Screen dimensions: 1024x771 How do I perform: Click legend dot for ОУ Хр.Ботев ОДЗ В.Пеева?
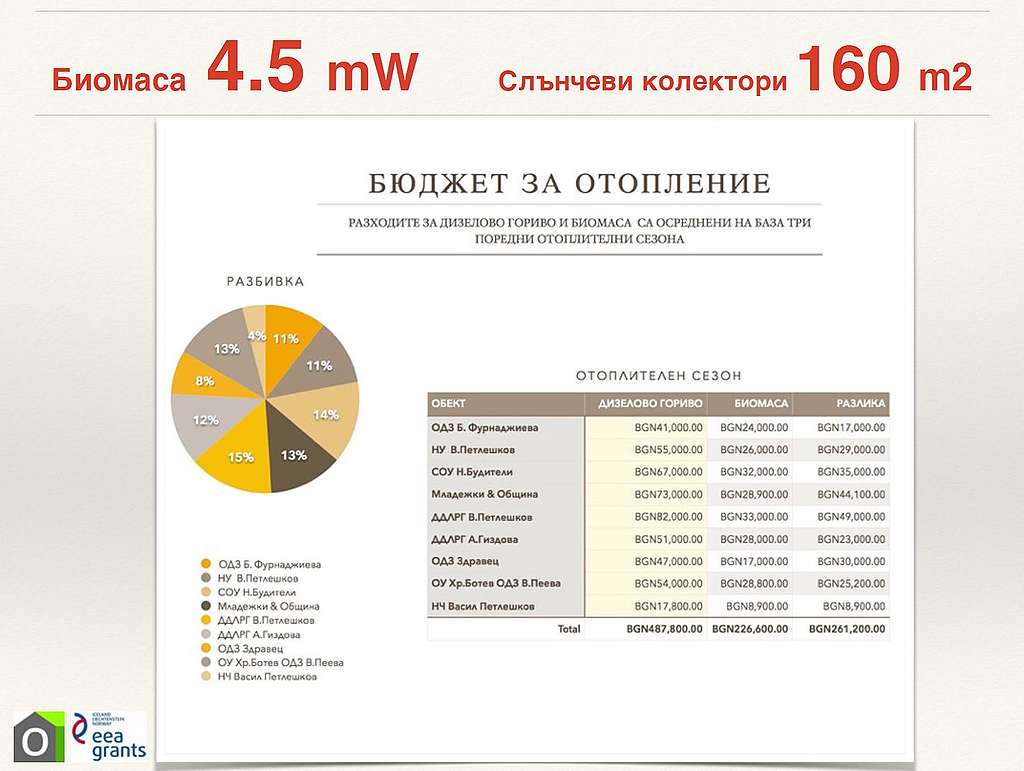point(206,662)
